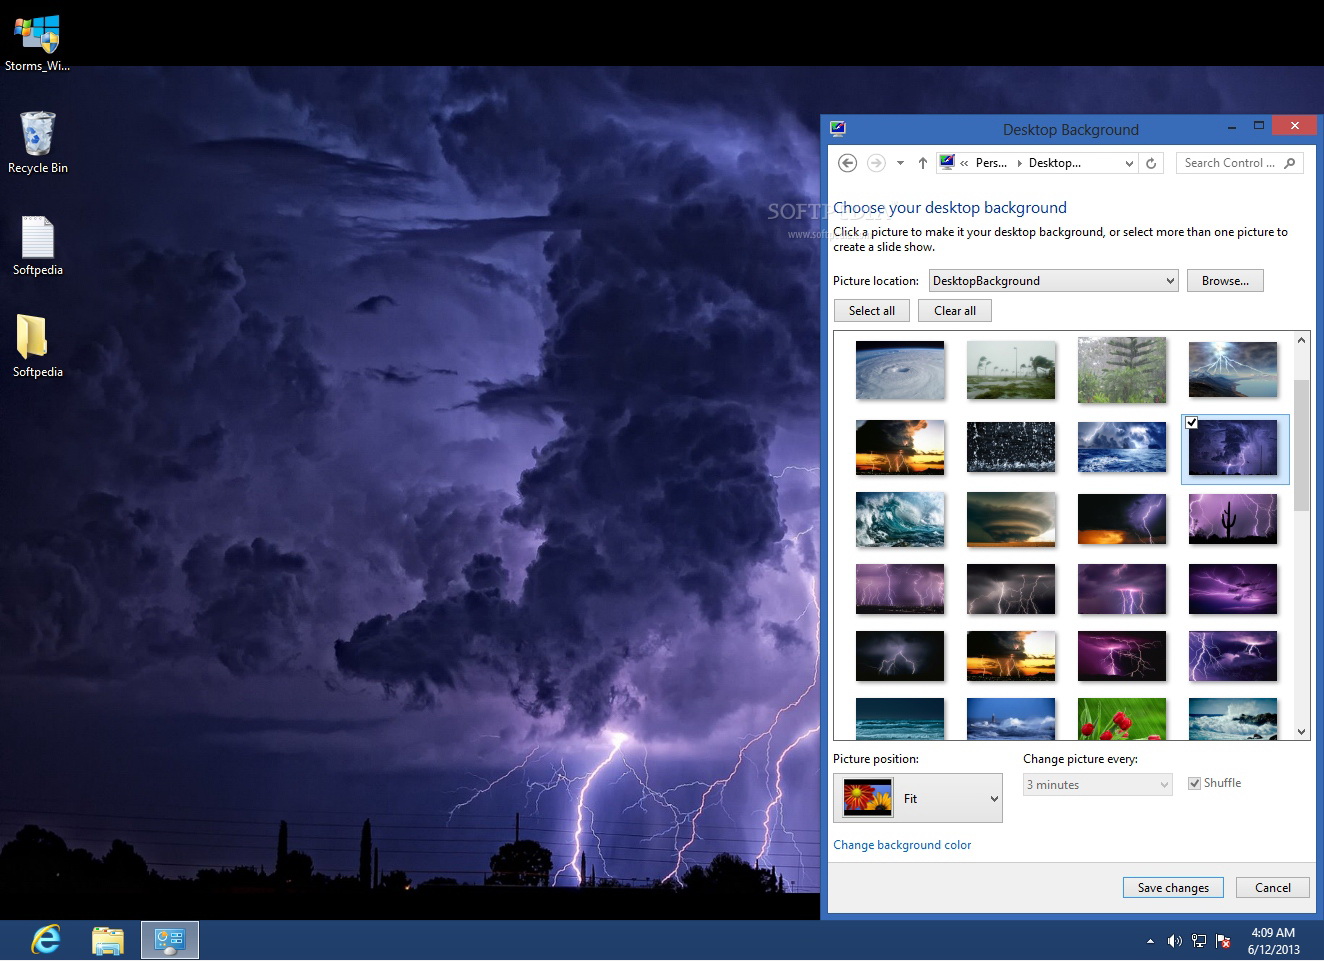This screenshot has height=961, width=1324.
Task: Click the Desktop... breadcrumb segment
Action: click(1055, 163)
